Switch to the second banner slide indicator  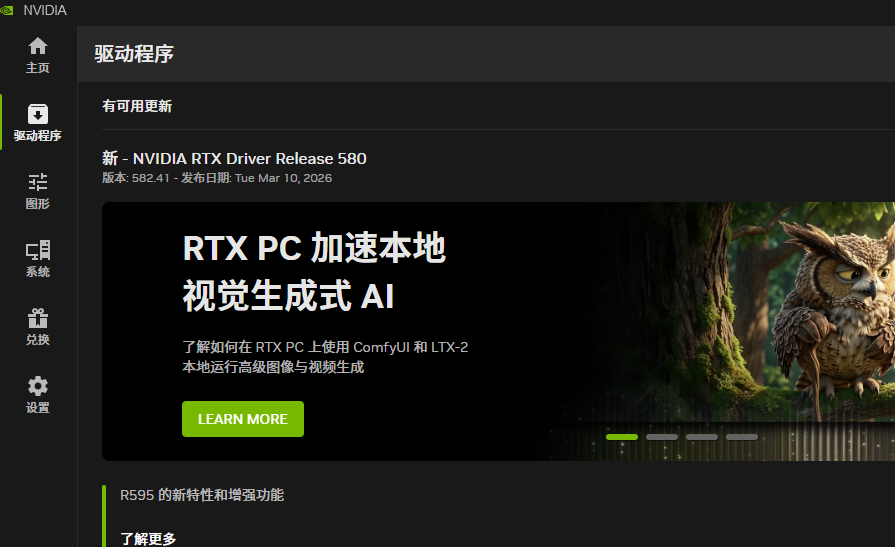[662, 437]
